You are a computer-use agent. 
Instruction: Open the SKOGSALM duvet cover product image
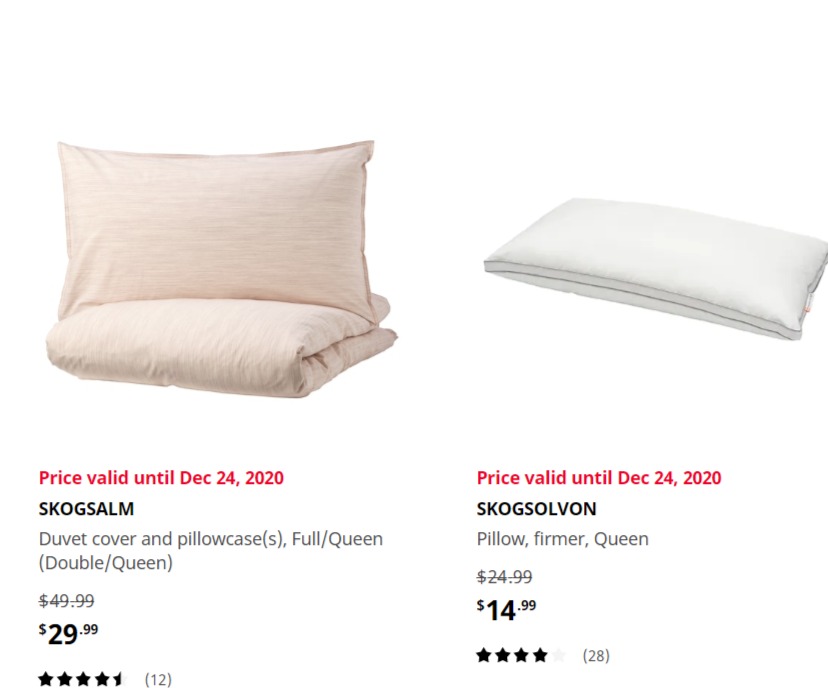click(222, 269)
